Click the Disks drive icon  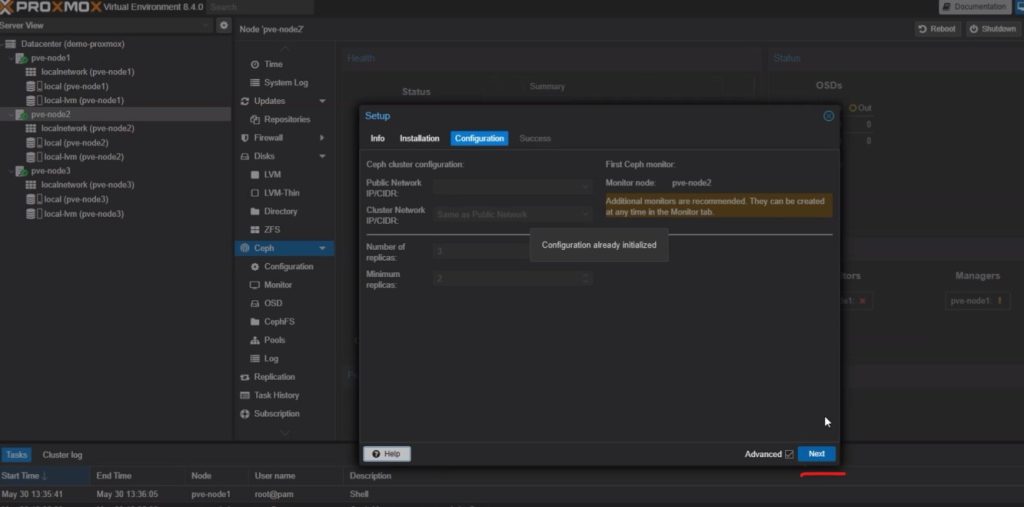click(x=245, y=156)
